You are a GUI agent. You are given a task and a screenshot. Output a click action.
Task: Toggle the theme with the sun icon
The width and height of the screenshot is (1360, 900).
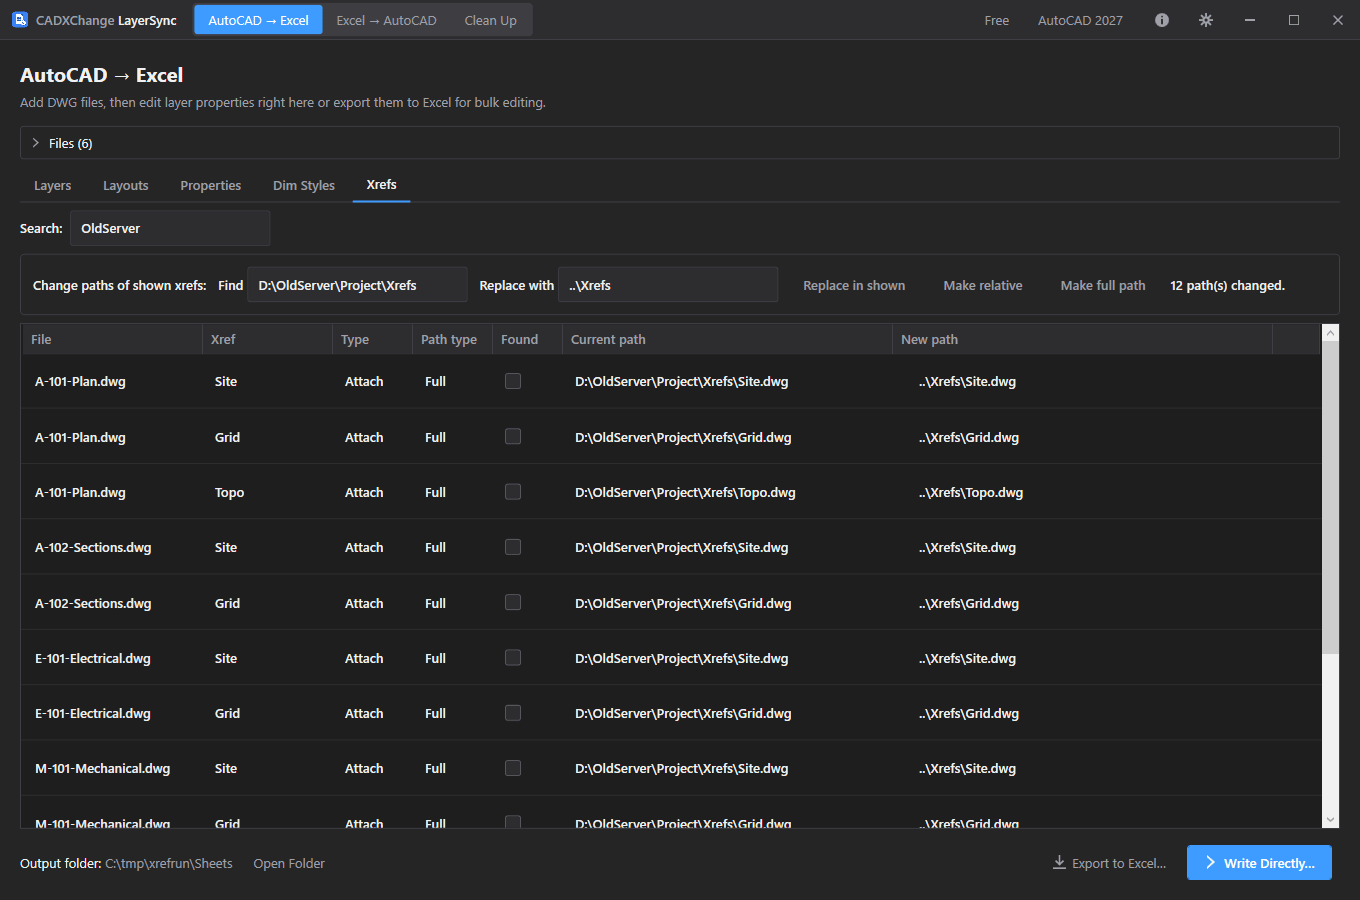tap(1206, 20)
